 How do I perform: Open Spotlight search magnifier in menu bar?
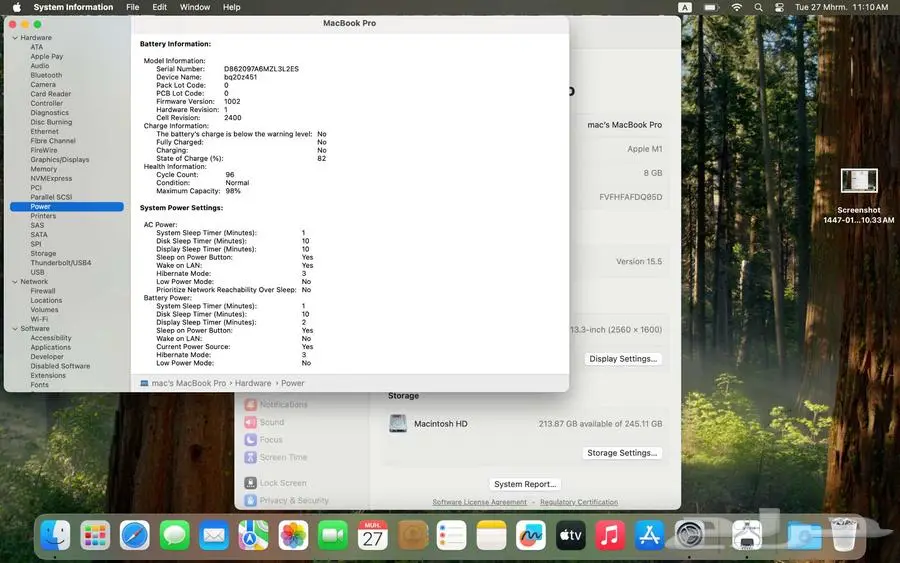coord(758,7)
